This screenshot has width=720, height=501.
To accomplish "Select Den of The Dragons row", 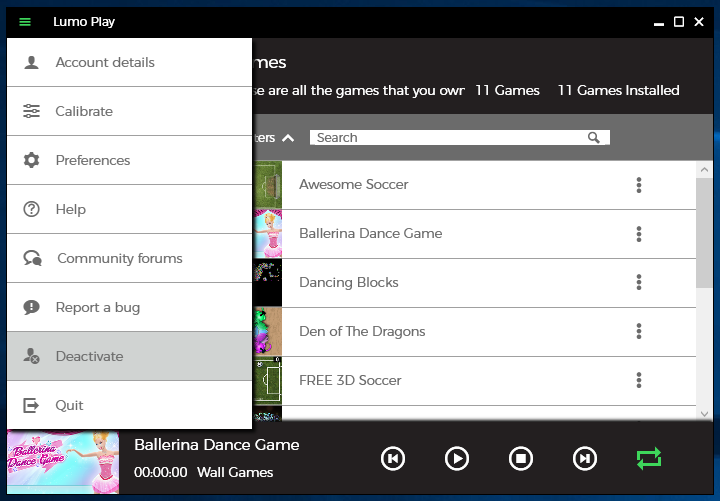I will (474, 332).
